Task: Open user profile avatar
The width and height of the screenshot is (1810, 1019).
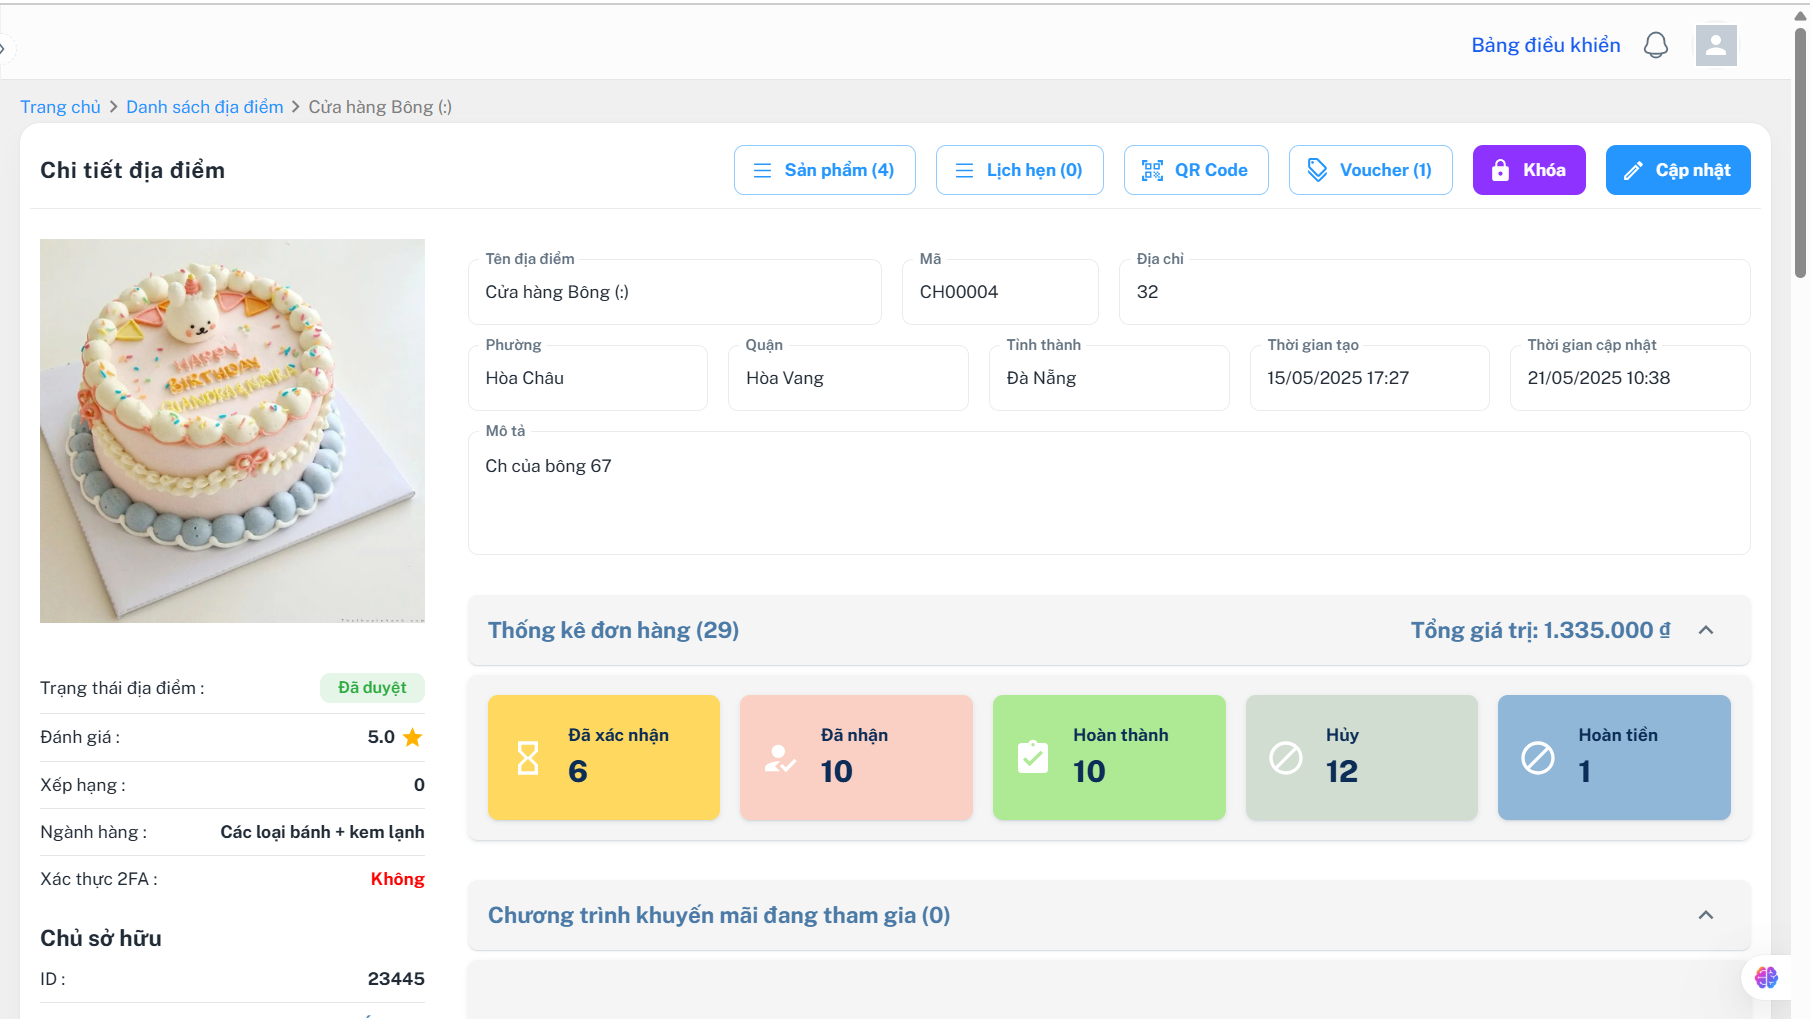Action: (x=1716, y=45)
